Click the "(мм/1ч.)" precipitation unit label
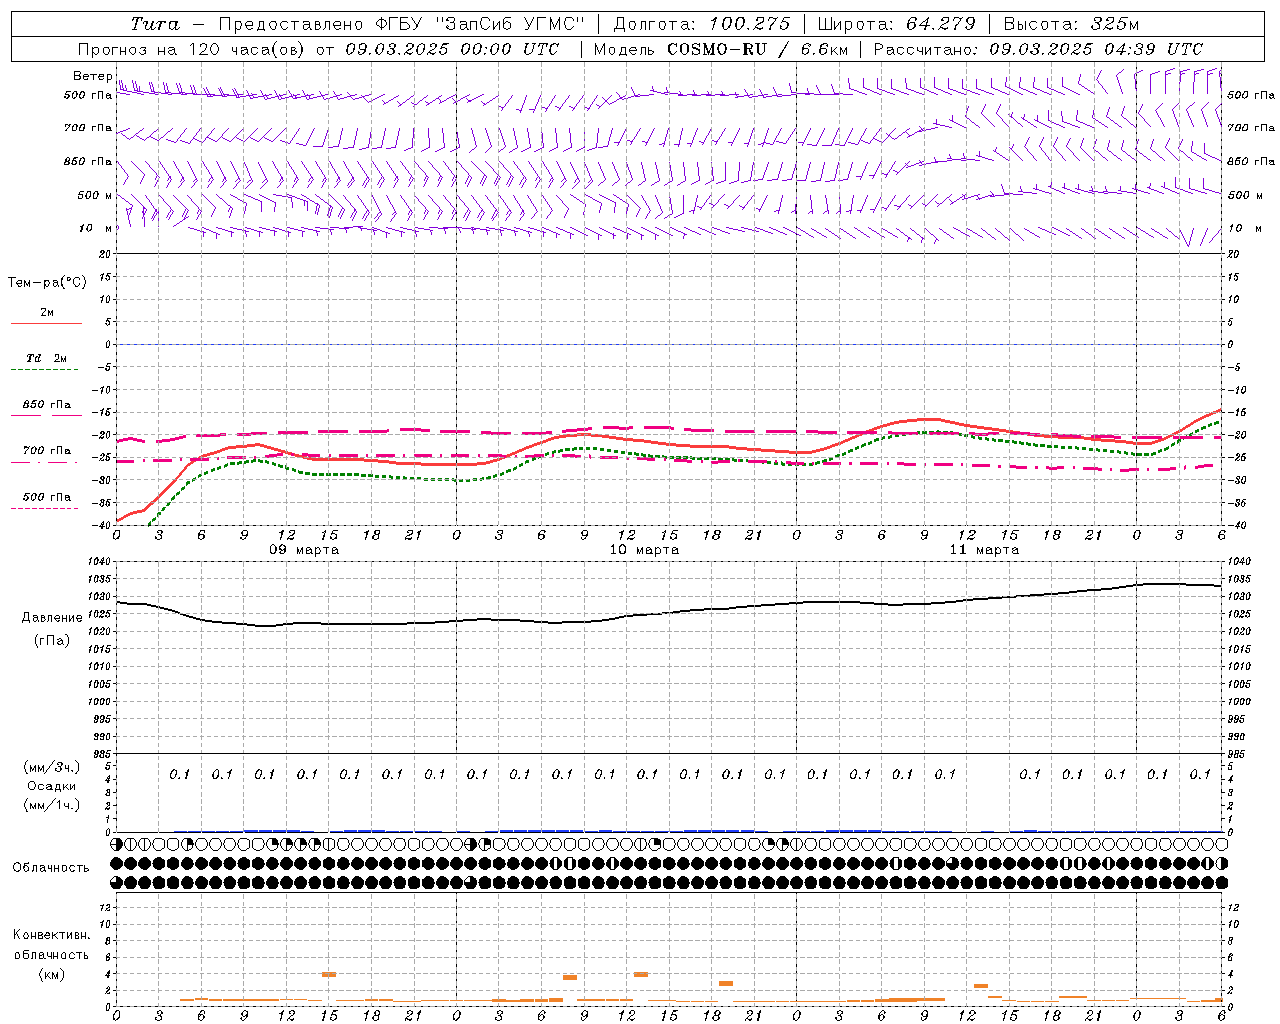 (52, 805)
